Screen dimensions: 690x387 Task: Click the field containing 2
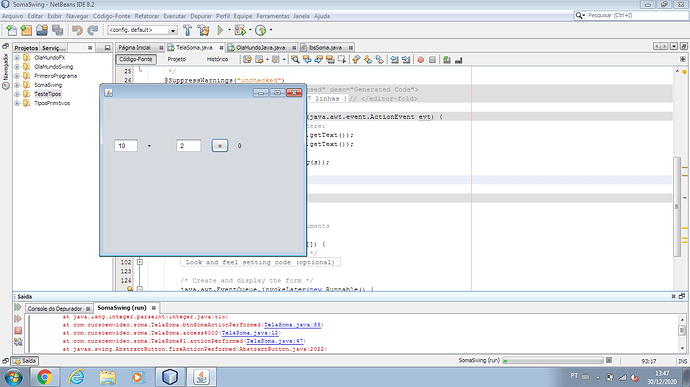click(x=188, y=146)
